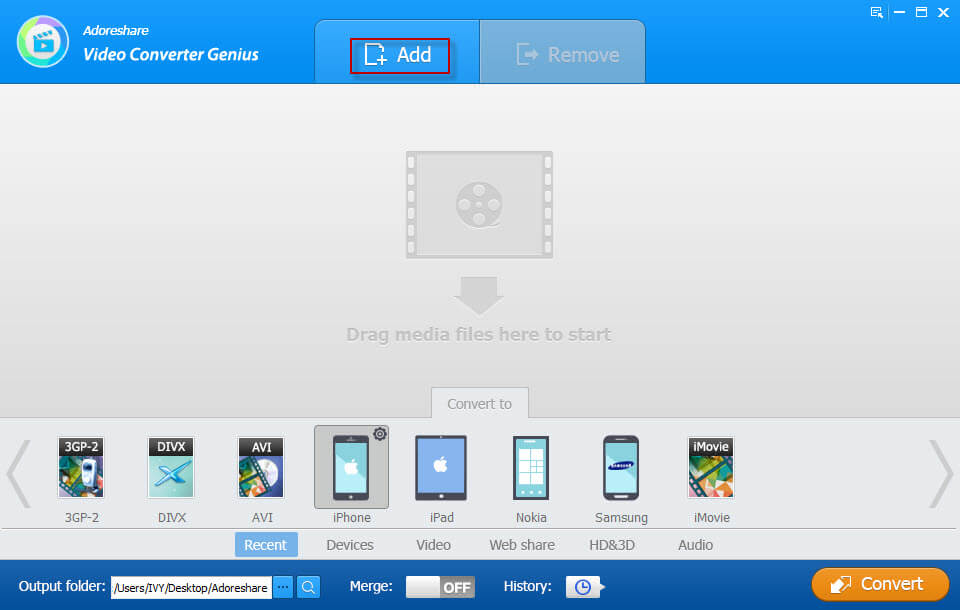The height and width of the screenshot is (610, 960).
Task: Select the 3GP-2 format icon
Action: [81, 468]
